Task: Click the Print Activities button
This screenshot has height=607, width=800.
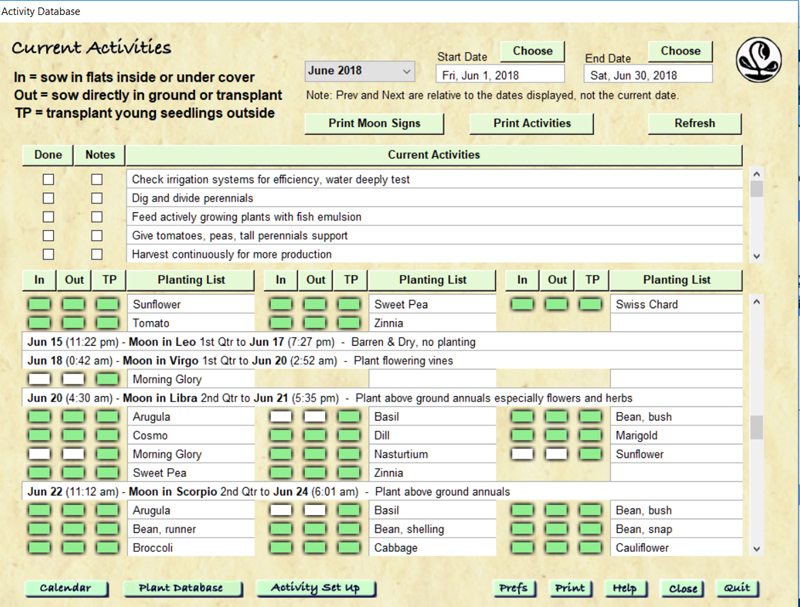Action: (532, 123)
